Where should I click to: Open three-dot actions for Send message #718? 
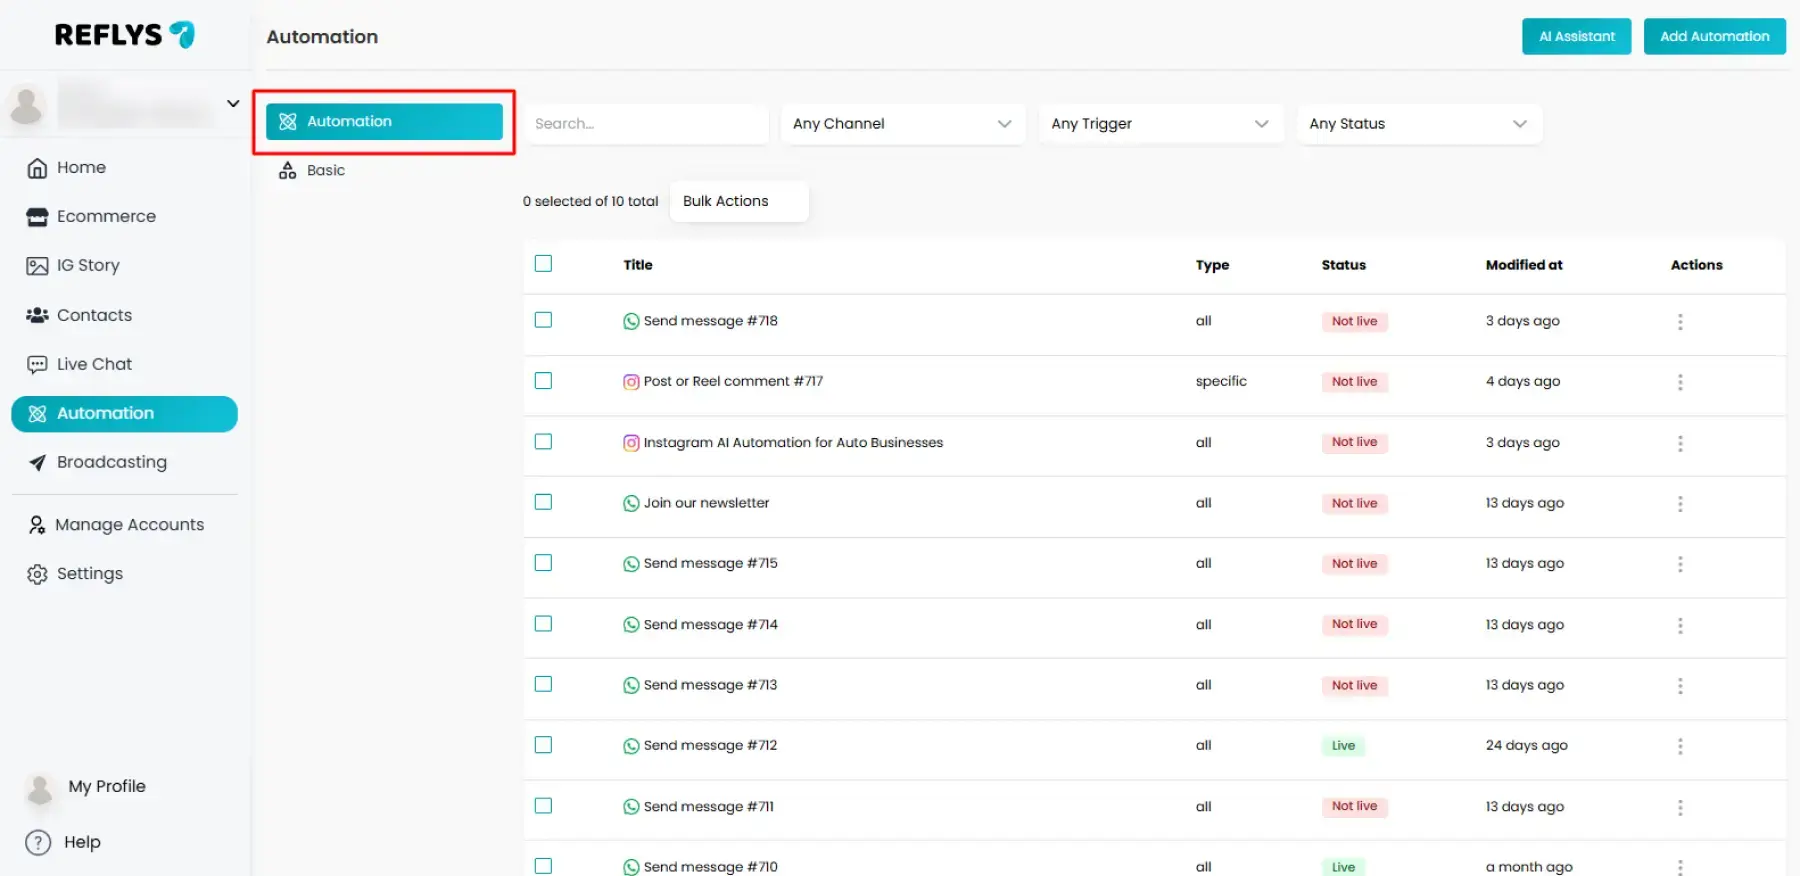[x=1679, y=322]
